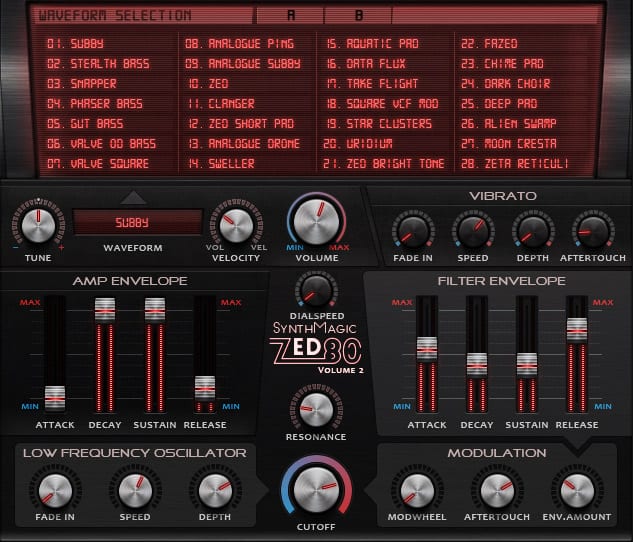Click the Cutoff knob
This screenshot has height=542, width=633.
click(316, 490)
